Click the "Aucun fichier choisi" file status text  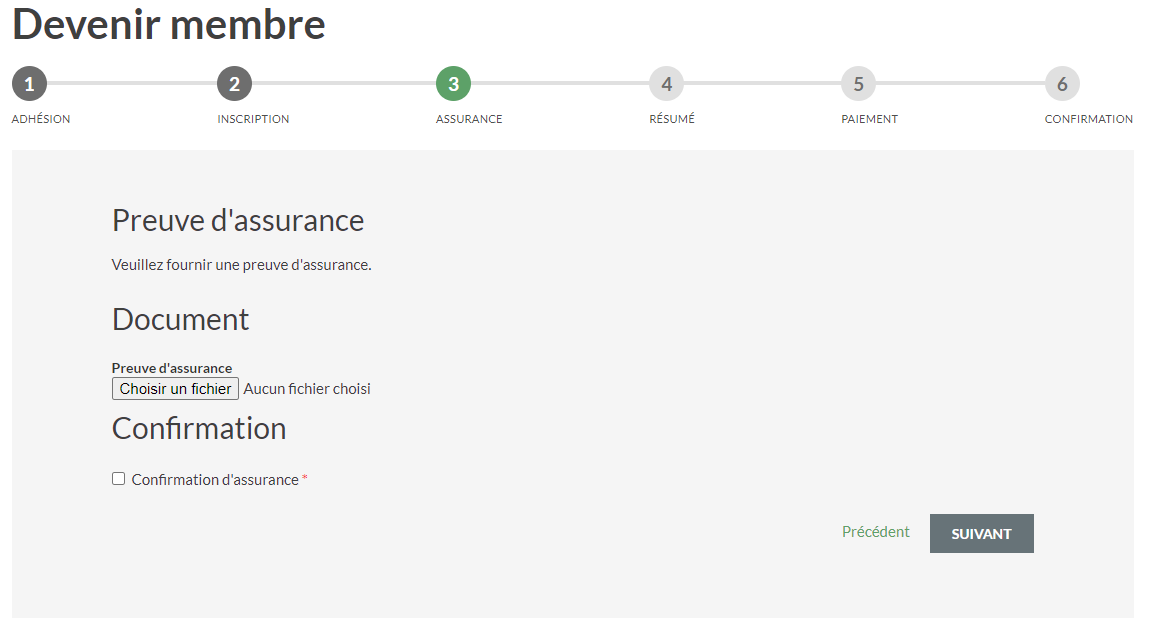[307, 389]
